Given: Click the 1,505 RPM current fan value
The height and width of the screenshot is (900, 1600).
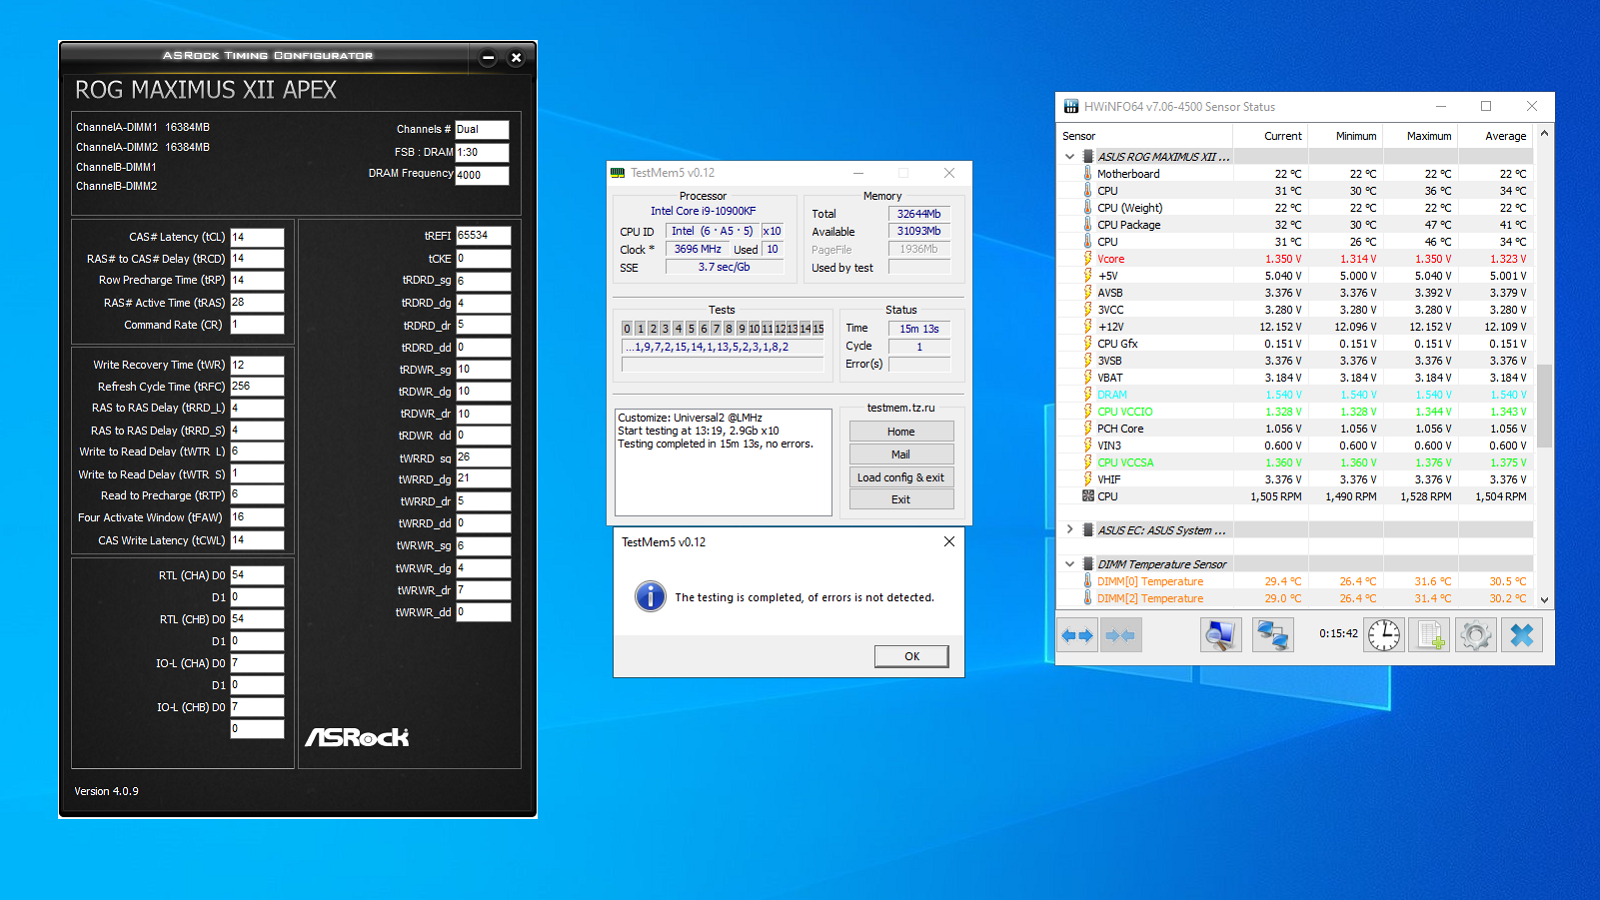Looking at the screenshot, I should [x=1276, y=497].
